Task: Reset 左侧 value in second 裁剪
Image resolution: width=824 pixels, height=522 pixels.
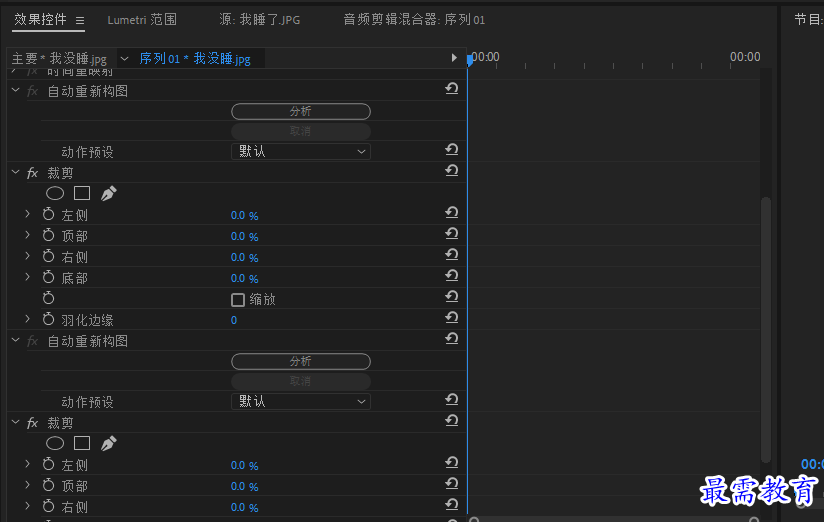Action: tap(451, 463)
